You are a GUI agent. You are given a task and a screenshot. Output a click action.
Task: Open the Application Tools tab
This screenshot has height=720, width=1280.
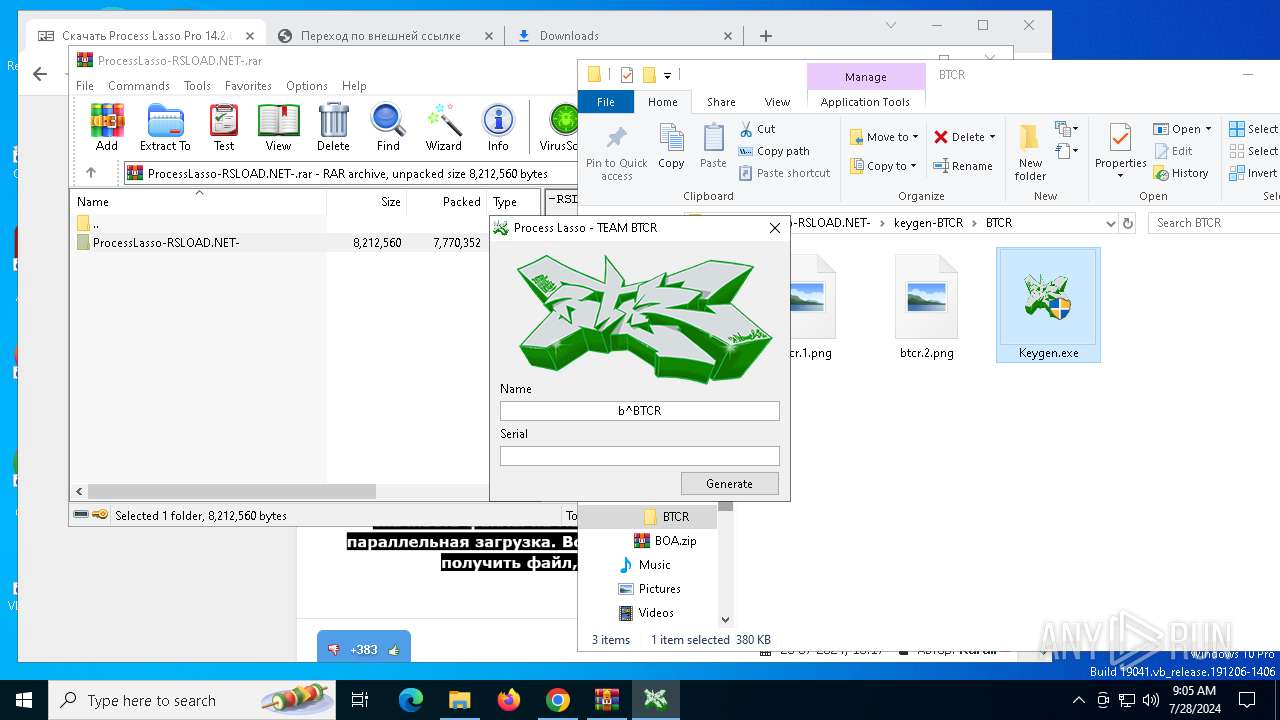[865, 102]
